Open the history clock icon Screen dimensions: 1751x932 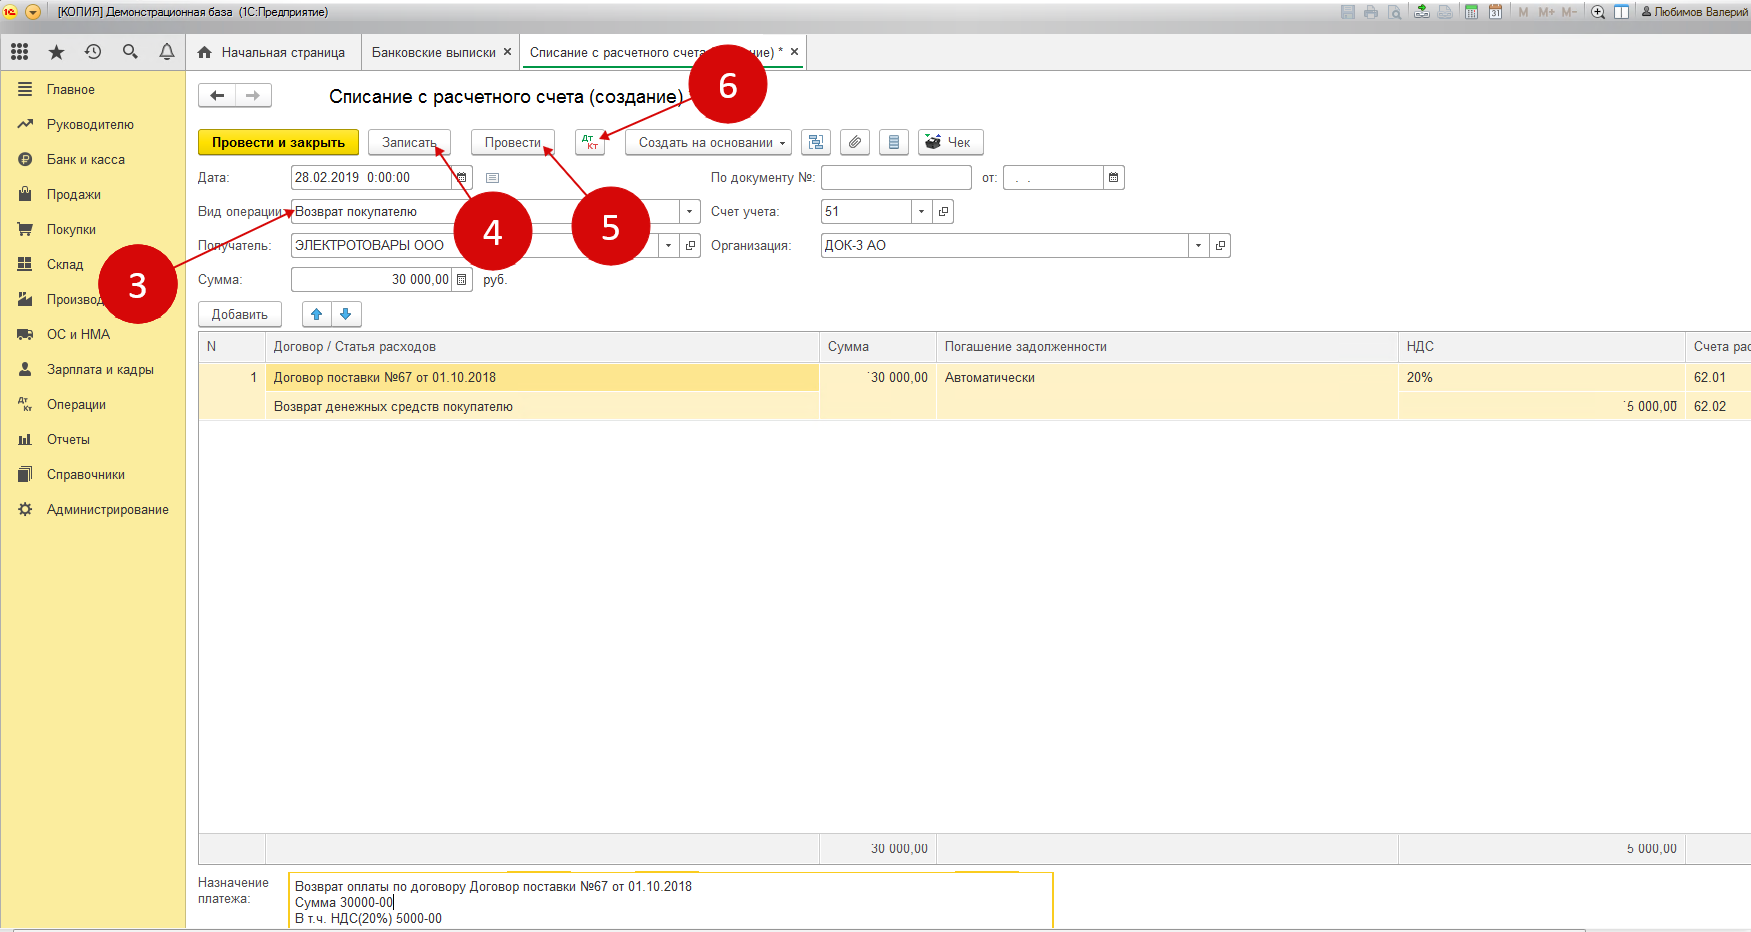pos(93,52)
